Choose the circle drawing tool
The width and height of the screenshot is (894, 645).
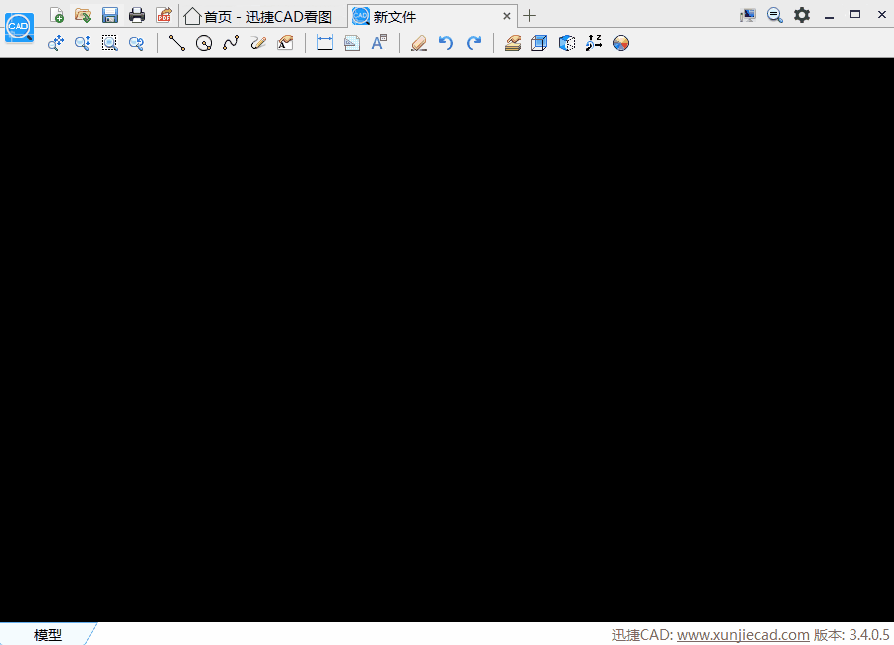tap(204, 43)
